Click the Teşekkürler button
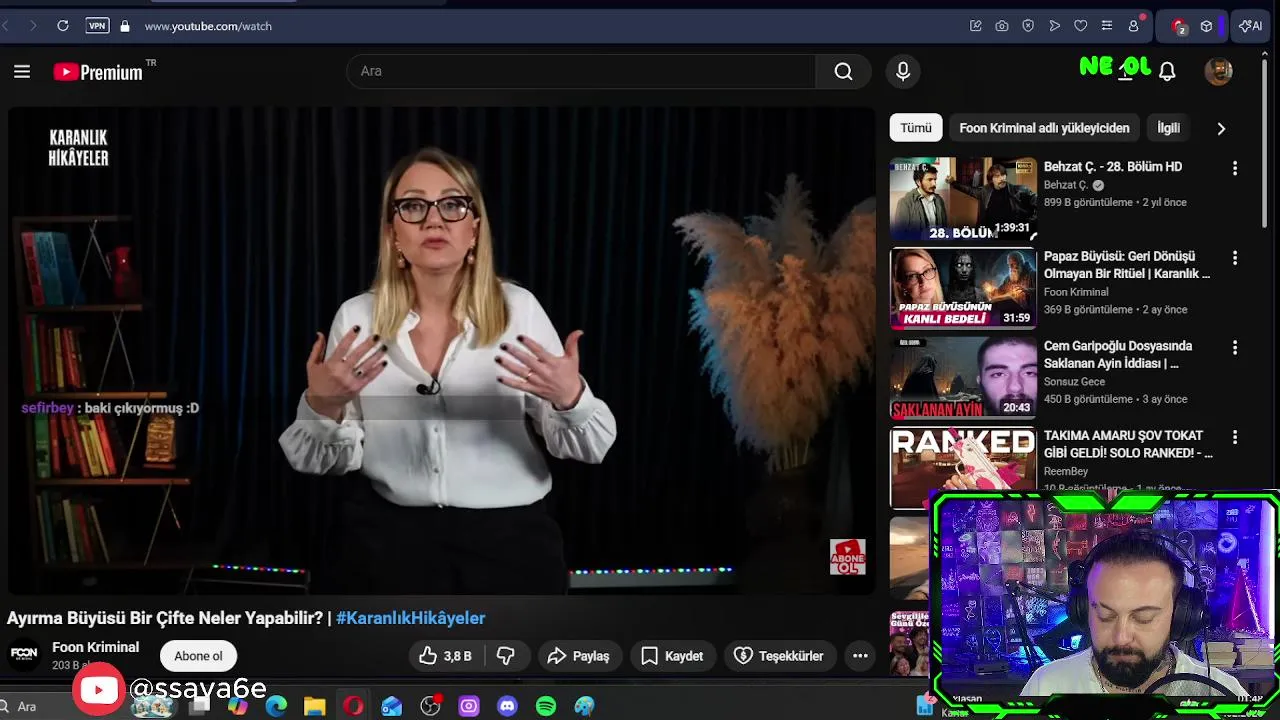This screenshot has height=720, width=1280. (x=780, y=656)
